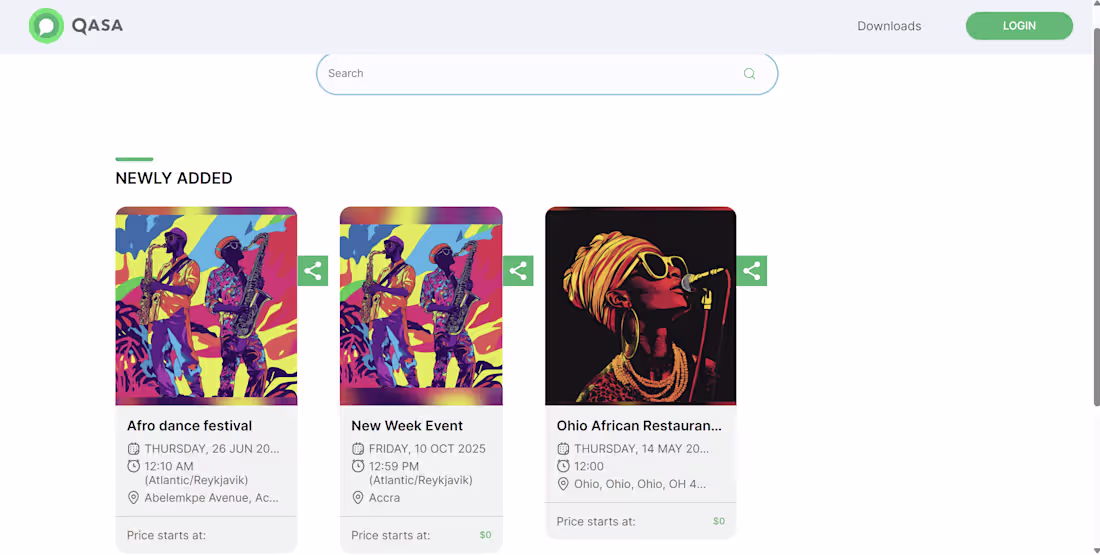Click the green LOGIN button

tap(1019, 26)
